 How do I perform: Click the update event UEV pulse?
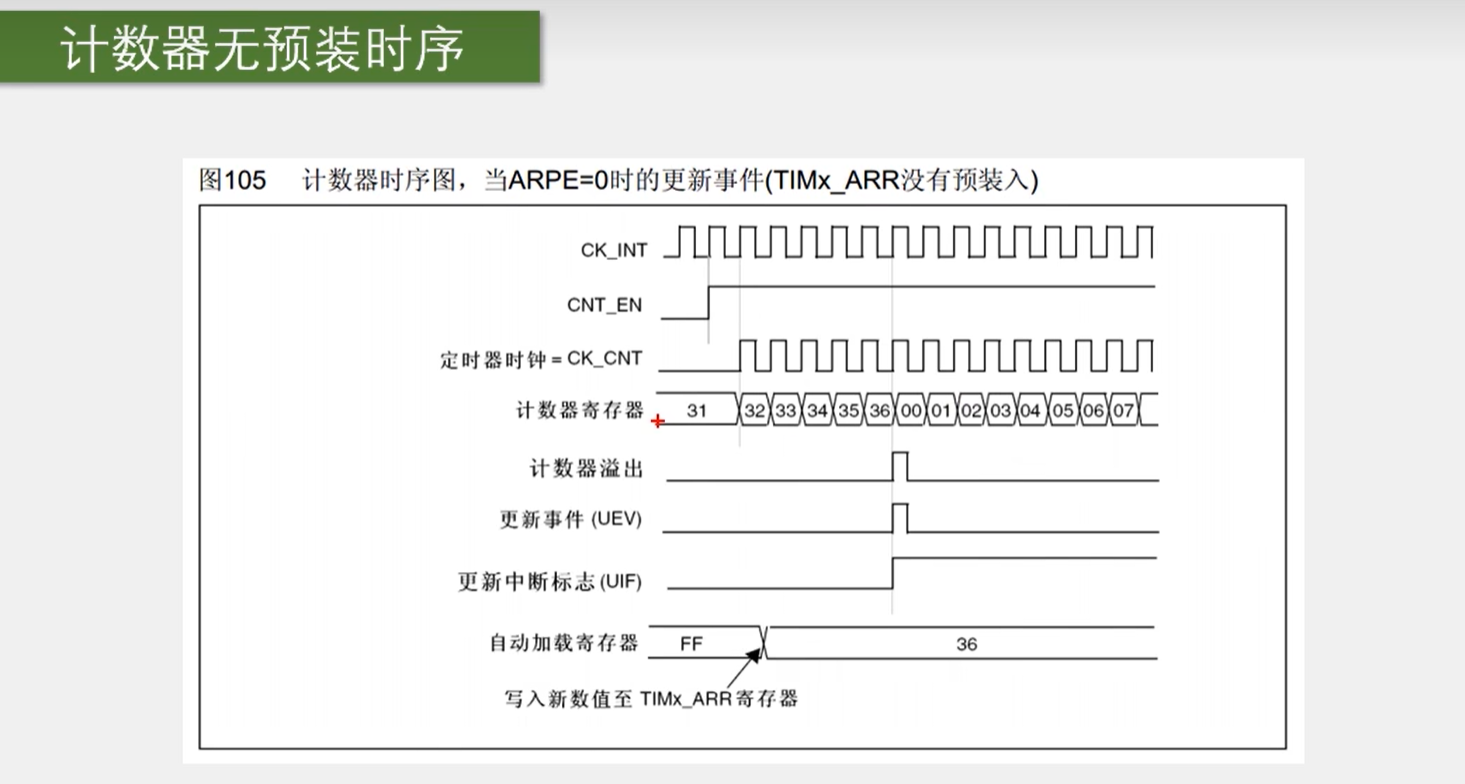[x=900, y=518]
